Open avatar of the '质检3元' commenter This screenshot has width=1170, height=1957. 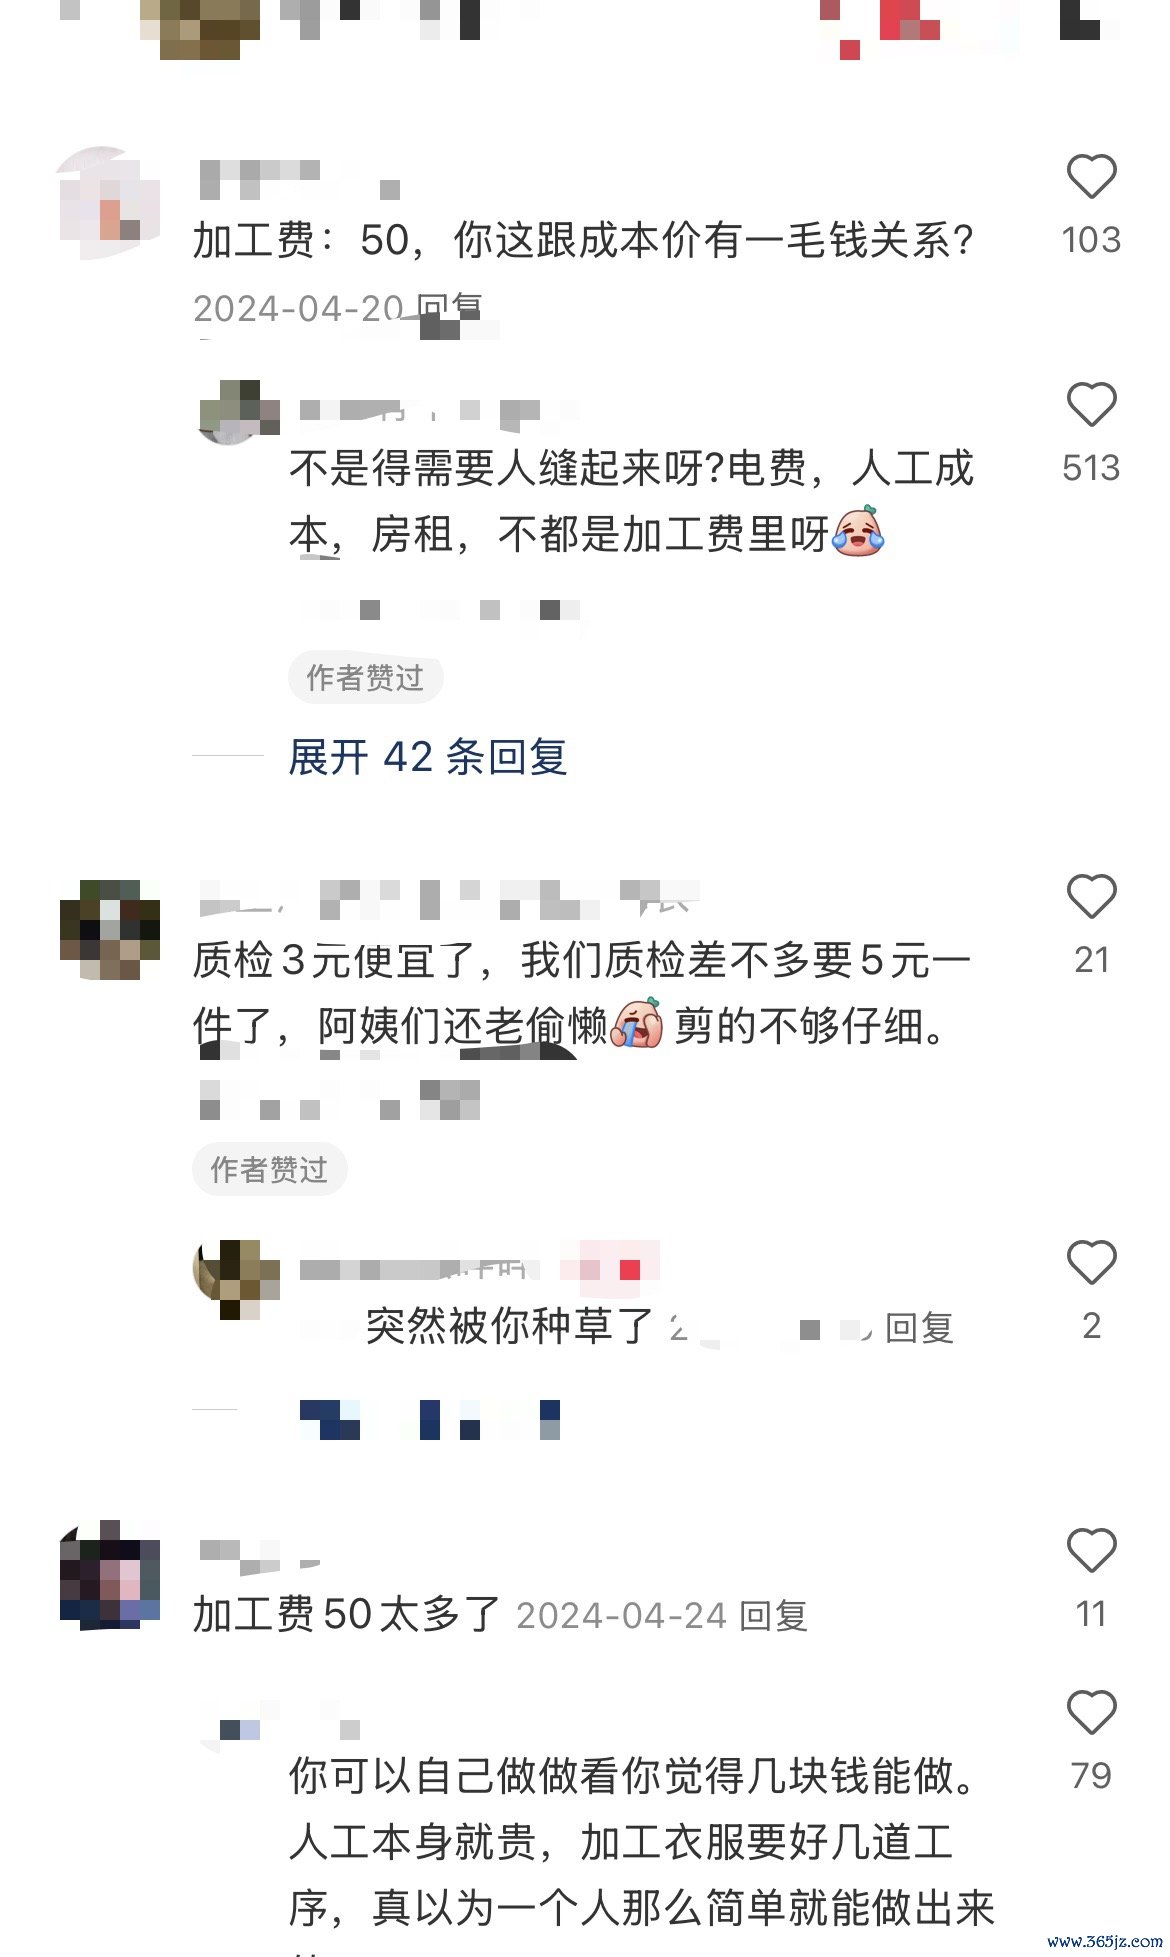(x=109, y=930)
